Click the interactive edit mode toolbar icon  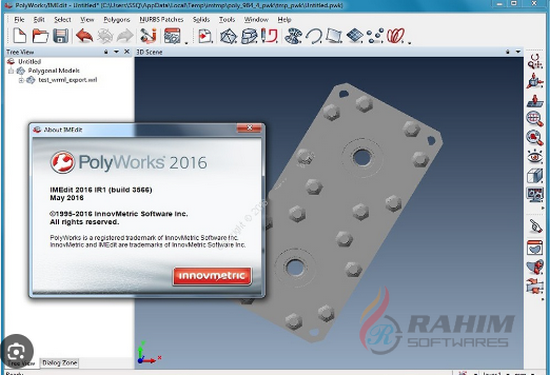click(148, 36)
